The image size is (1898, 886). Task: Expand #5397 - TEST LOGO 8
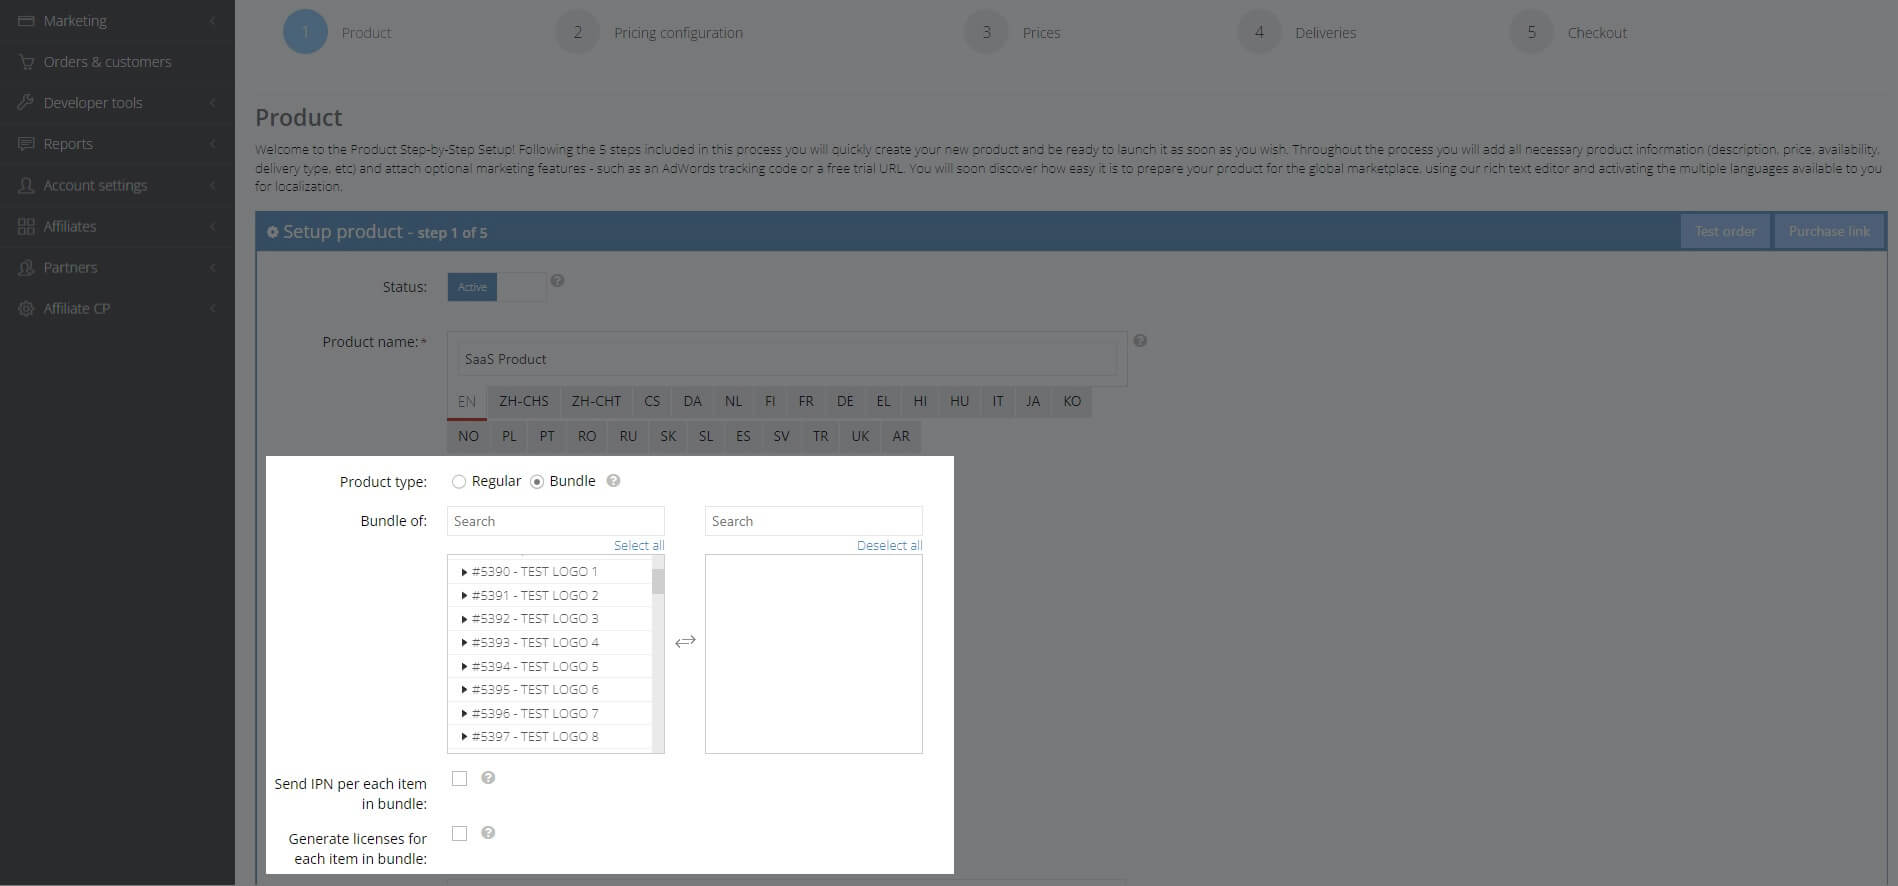click(464, 737)
